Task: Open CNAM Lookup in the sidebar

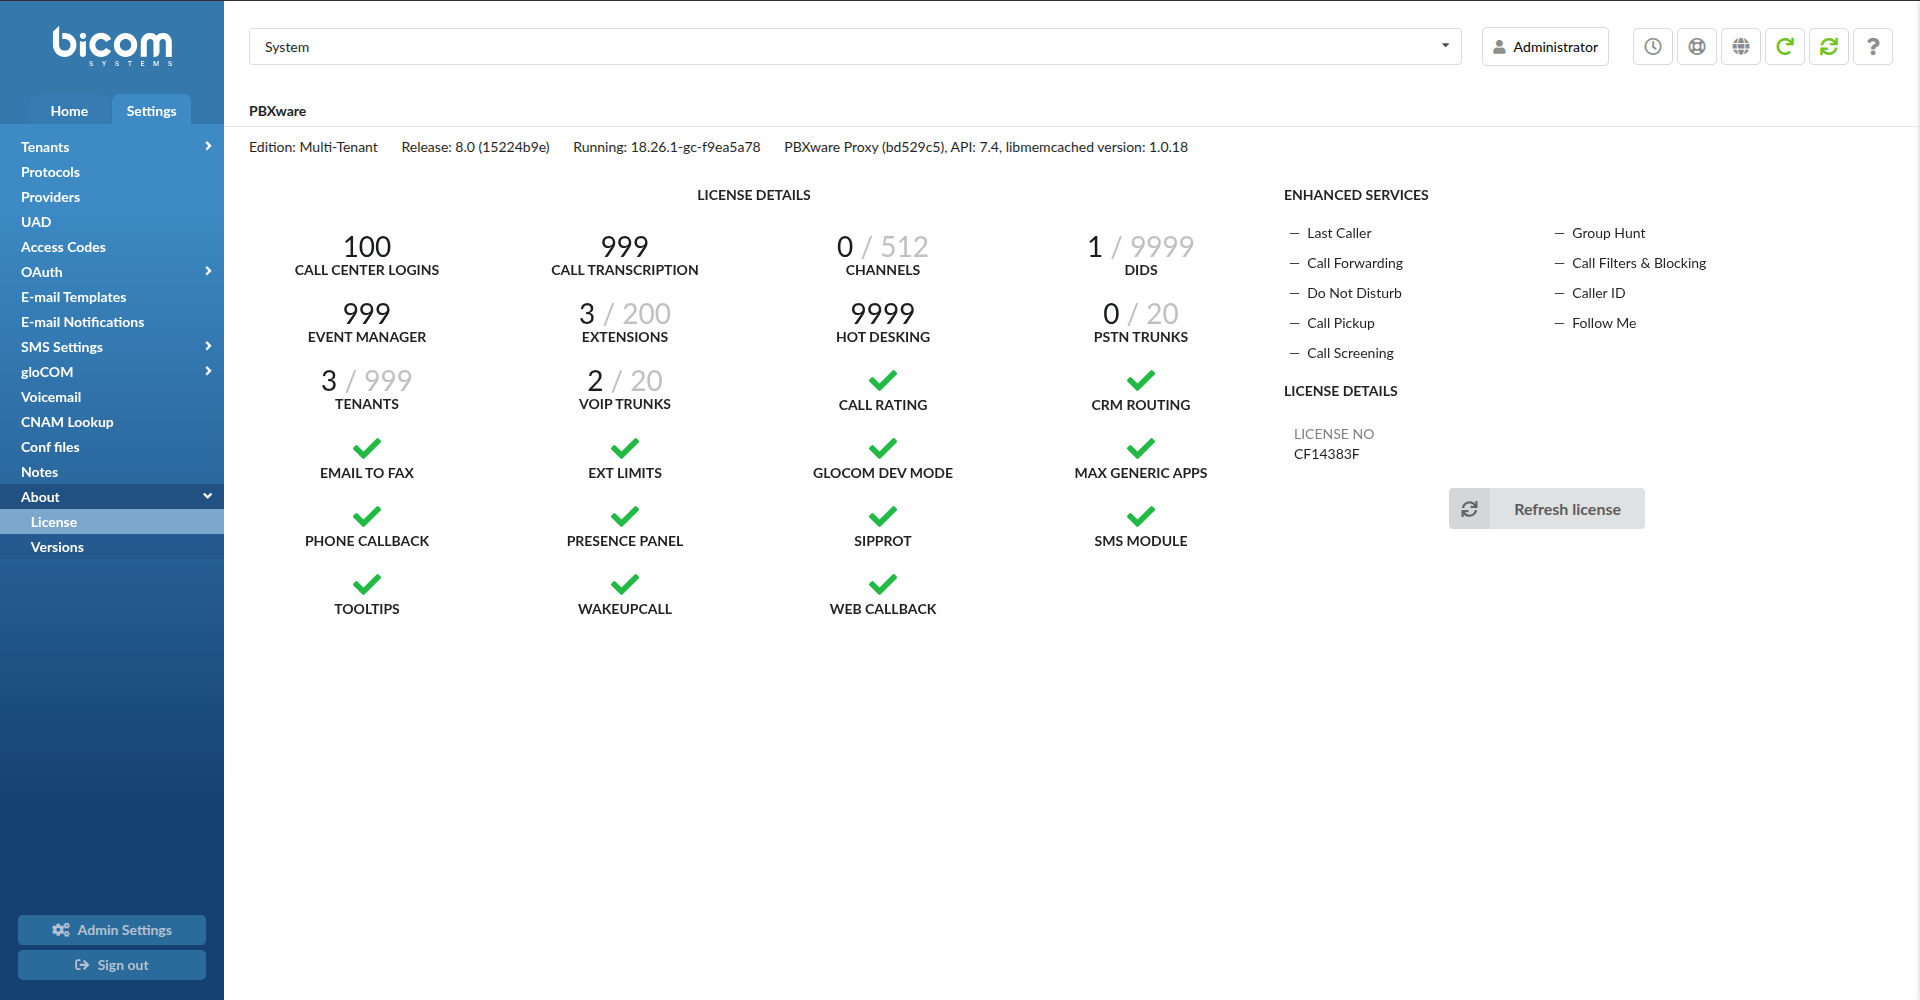Action: 112,422
